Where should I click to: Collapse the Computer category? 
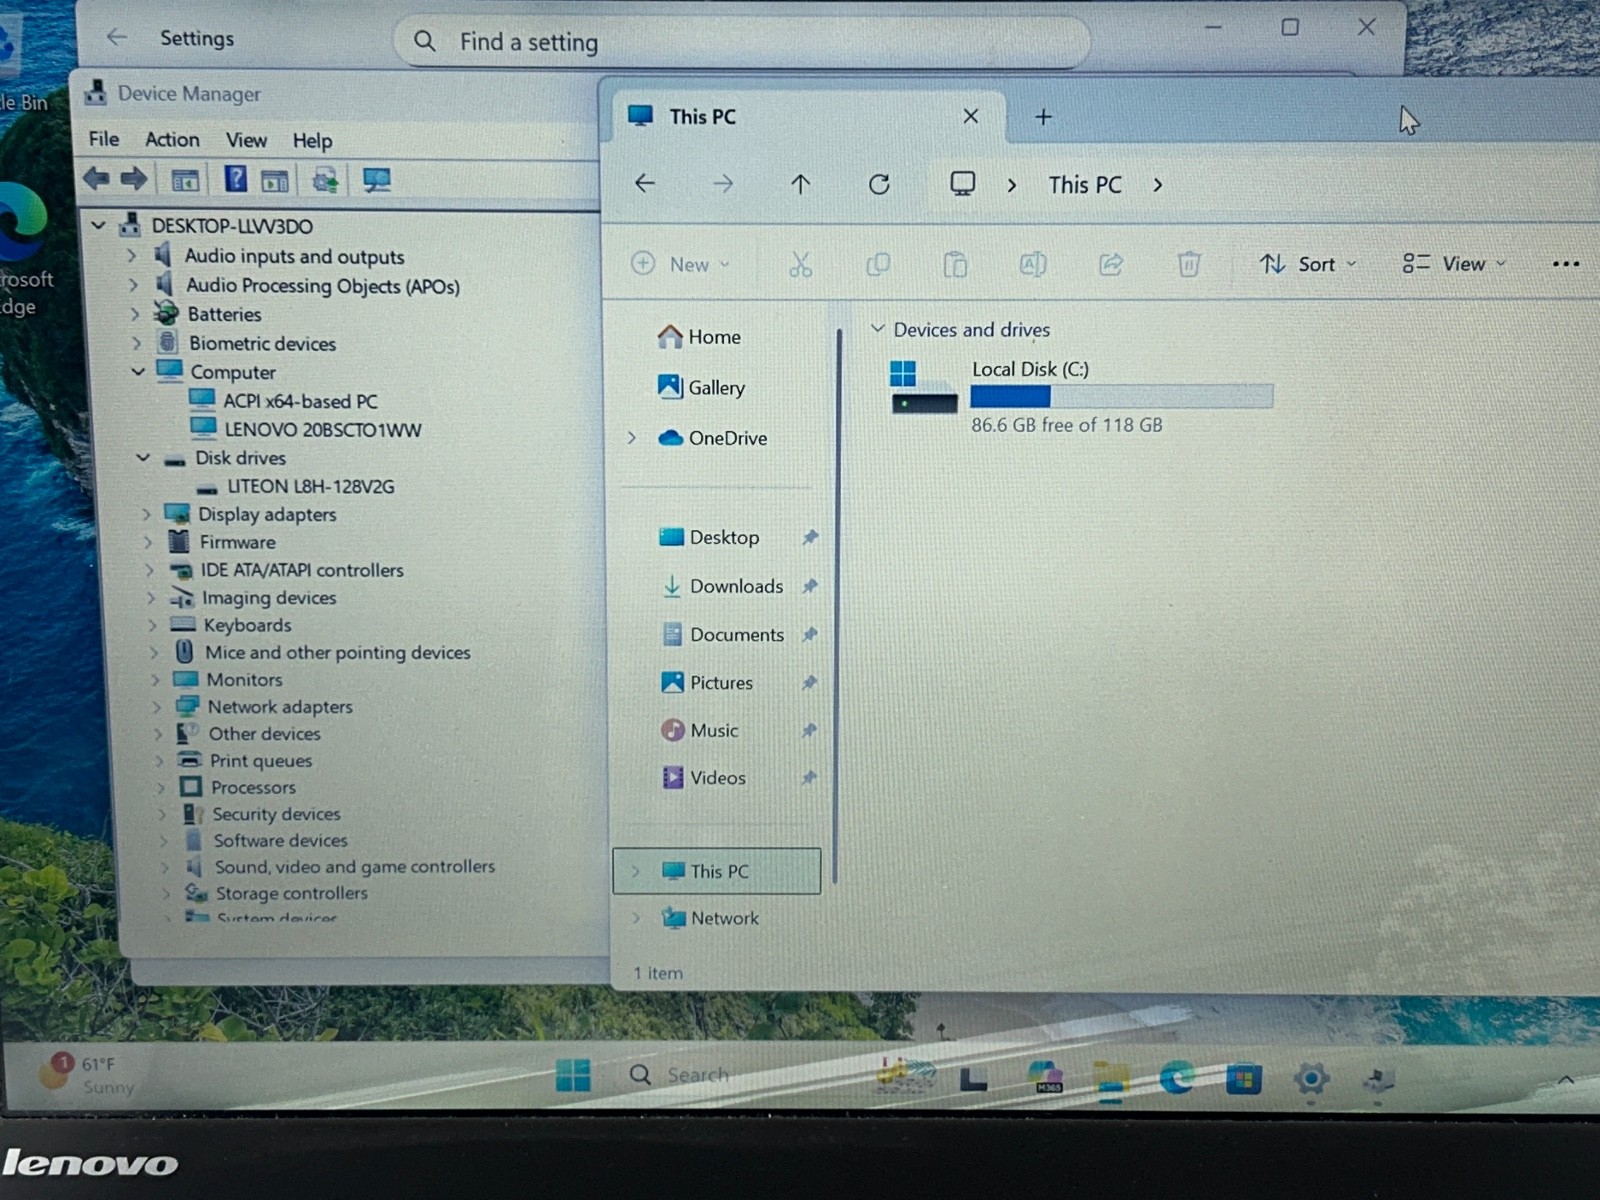(x=138, y=371)
